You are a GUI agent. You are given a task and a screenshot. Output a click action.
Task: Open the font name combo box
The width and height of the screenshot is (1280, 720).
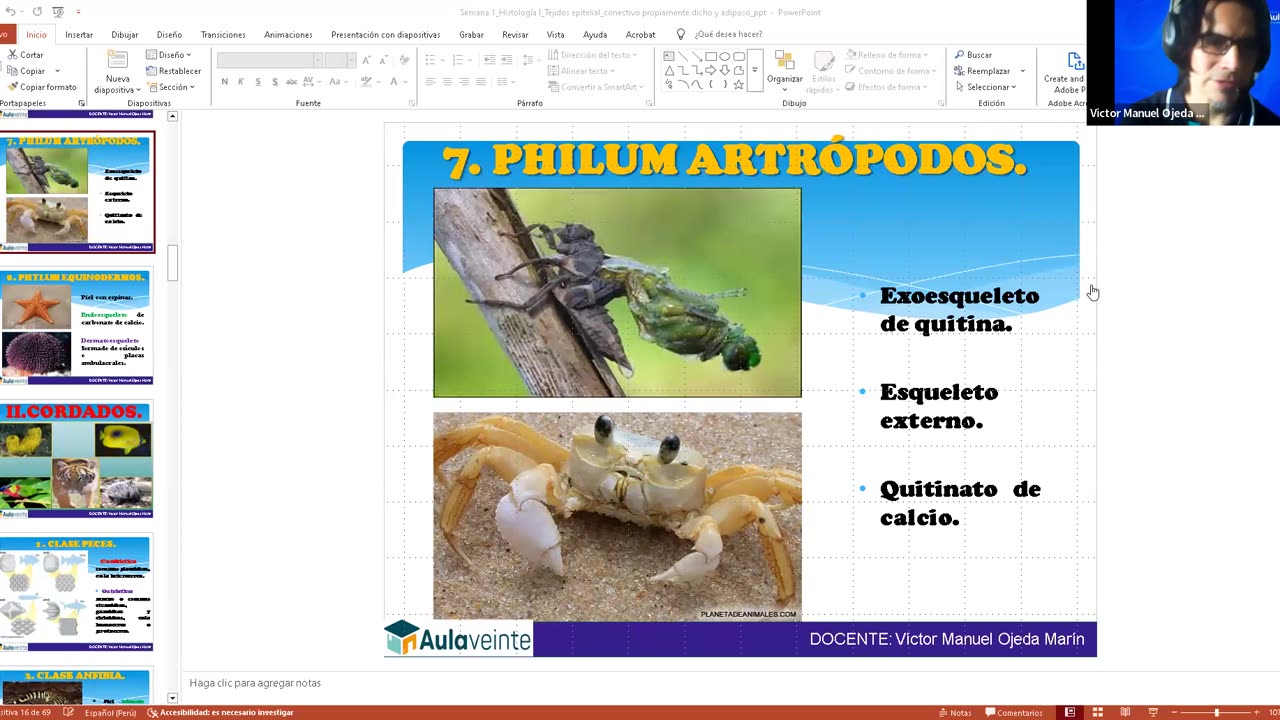(x=268, y=60)
